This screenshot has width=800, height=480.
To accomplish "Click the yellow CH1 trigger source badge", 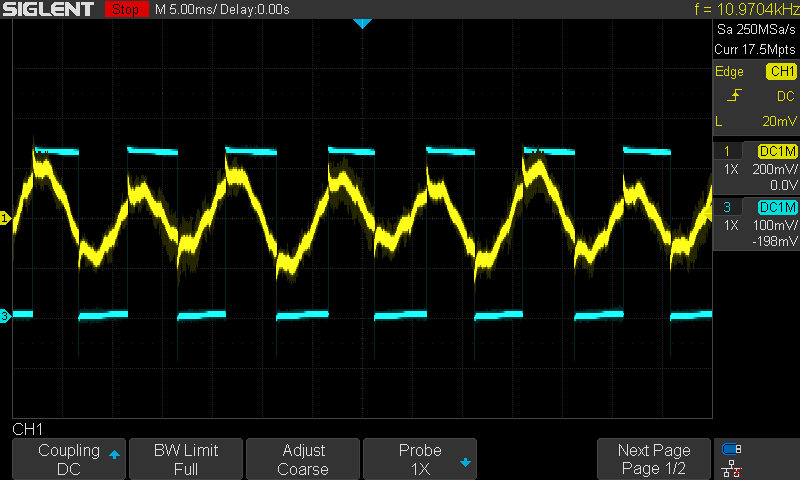I will [781, 71].
